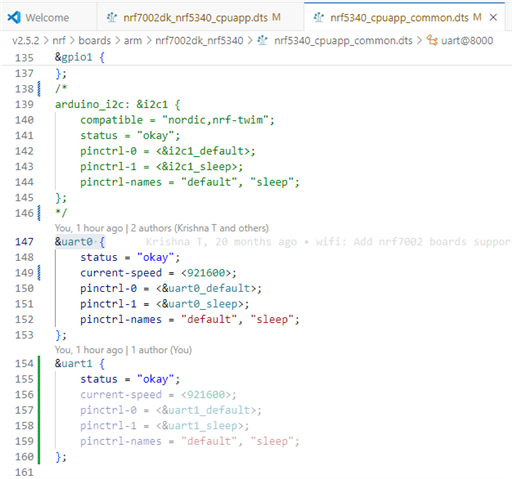Click nrf5340_cpuapp_common.dts in the breadcrumb

[x=343, y=41]
